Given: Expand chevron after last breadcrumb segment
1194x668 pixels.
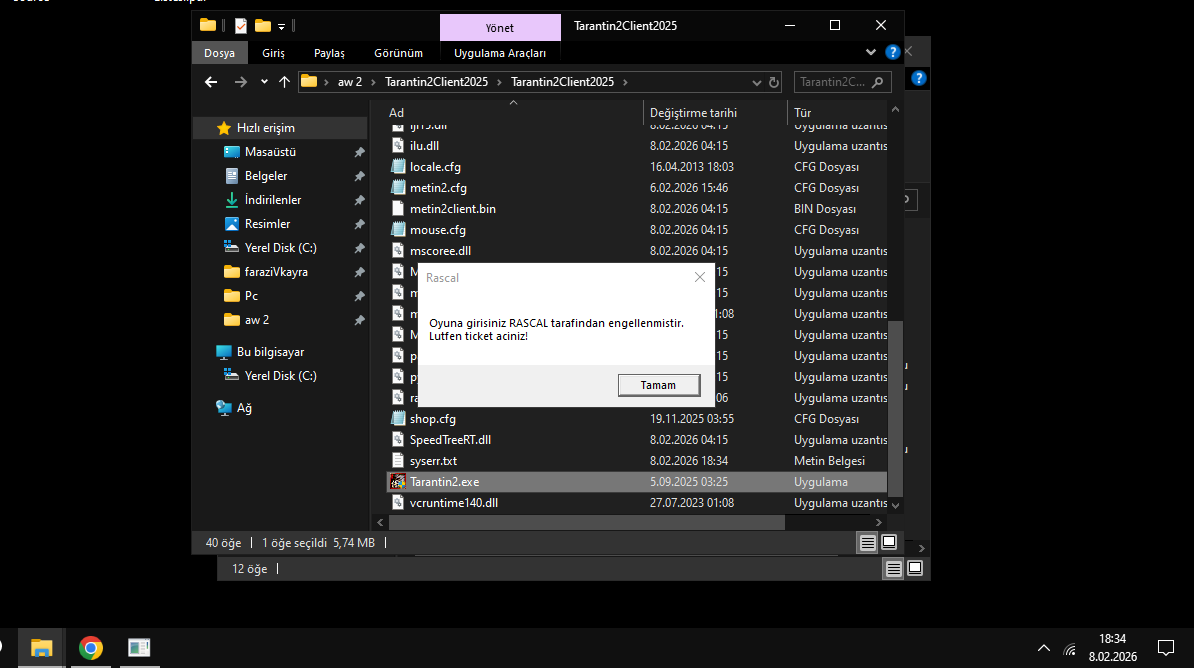Looking at the screenshot, I should pyautogui.click(x=625, y=82).
